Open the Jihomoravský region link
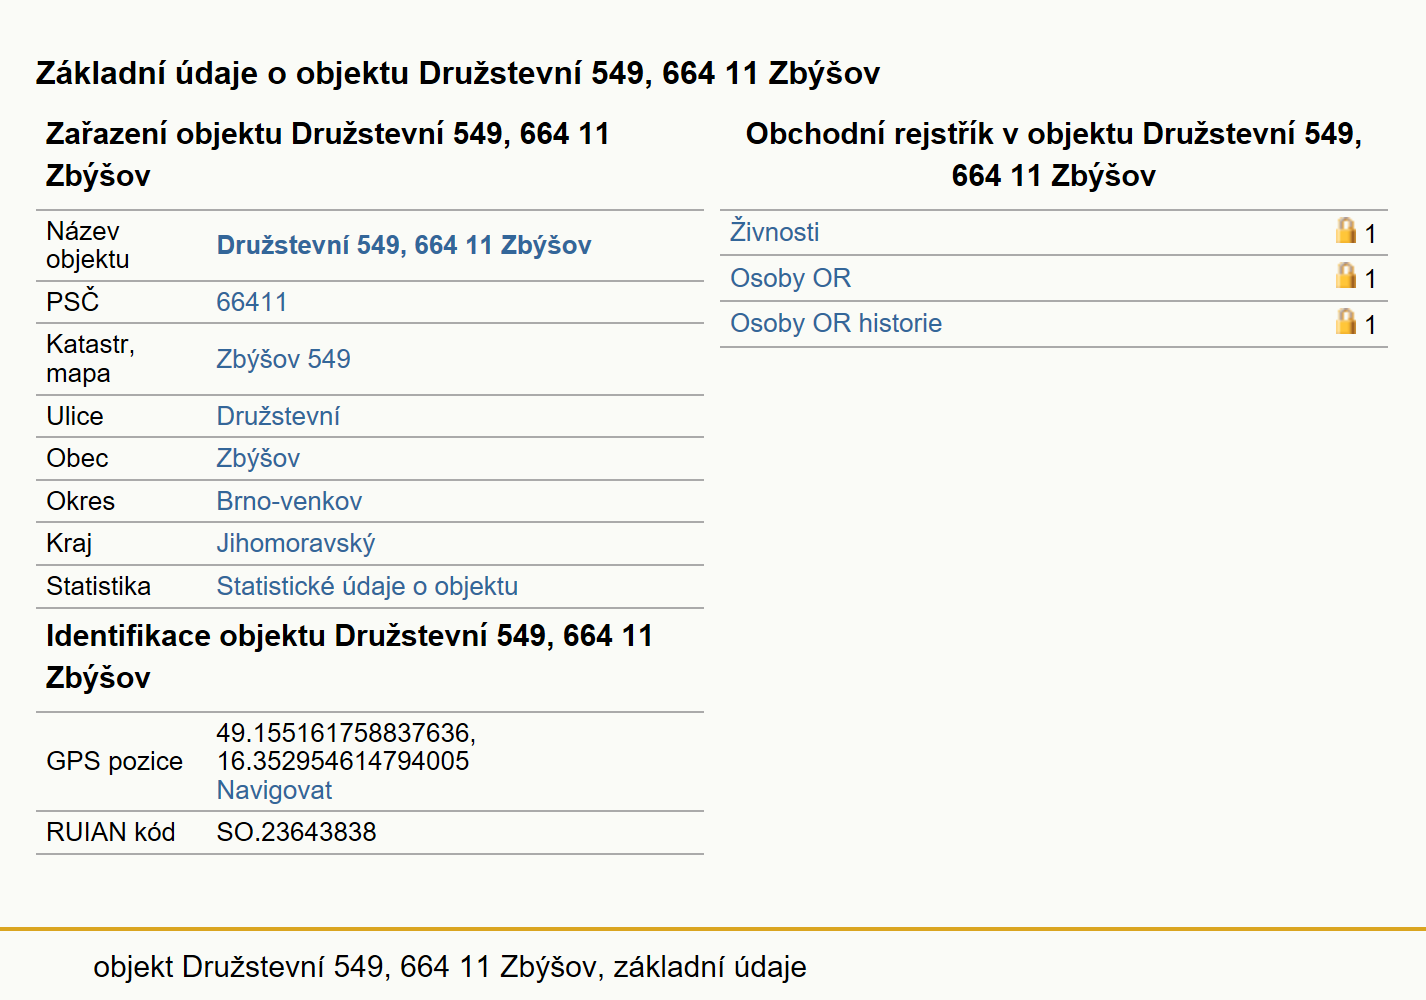The width and height of the screenshot is (1426, 1000). 296,543
